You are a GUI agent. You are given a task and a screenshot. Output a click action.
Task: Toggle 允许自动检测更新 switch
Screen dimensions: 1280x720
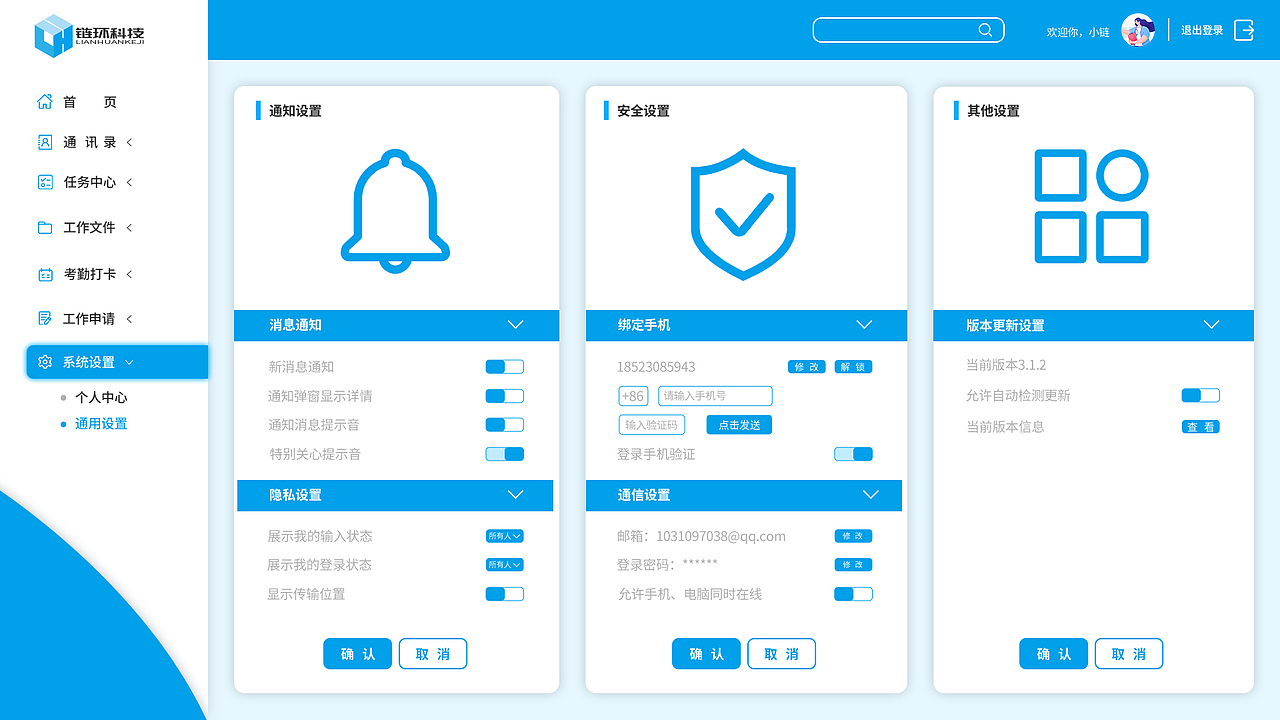(x=1201, y=396)
